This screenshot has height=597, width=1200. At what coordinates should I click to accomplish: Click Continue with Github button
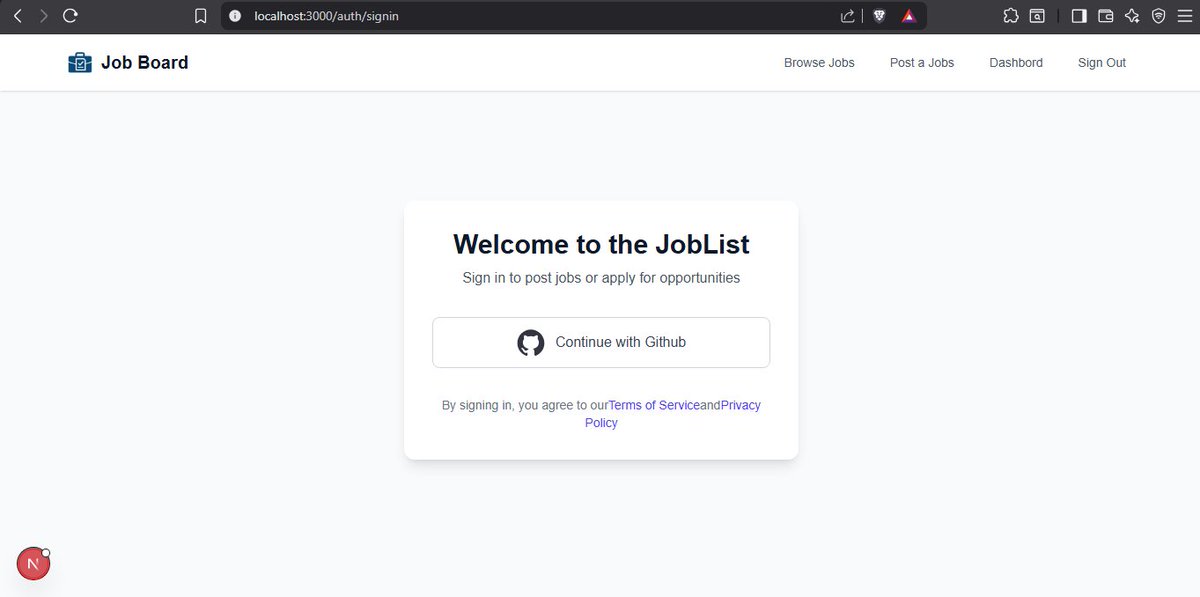click(601, 342)
